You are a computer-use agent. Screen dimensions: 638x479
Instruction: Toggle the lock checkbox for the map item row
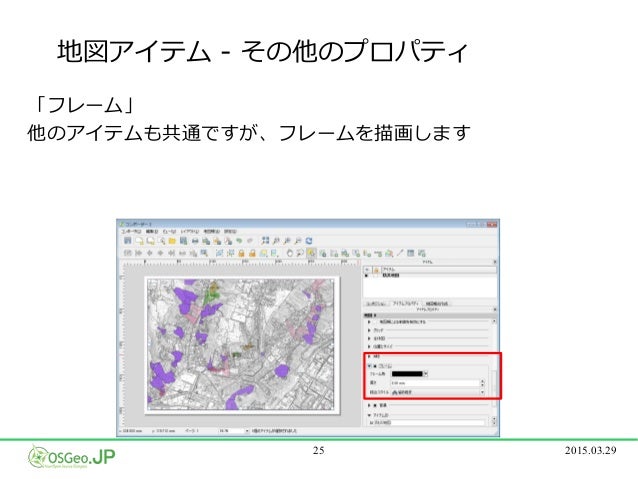pos(376,276)
